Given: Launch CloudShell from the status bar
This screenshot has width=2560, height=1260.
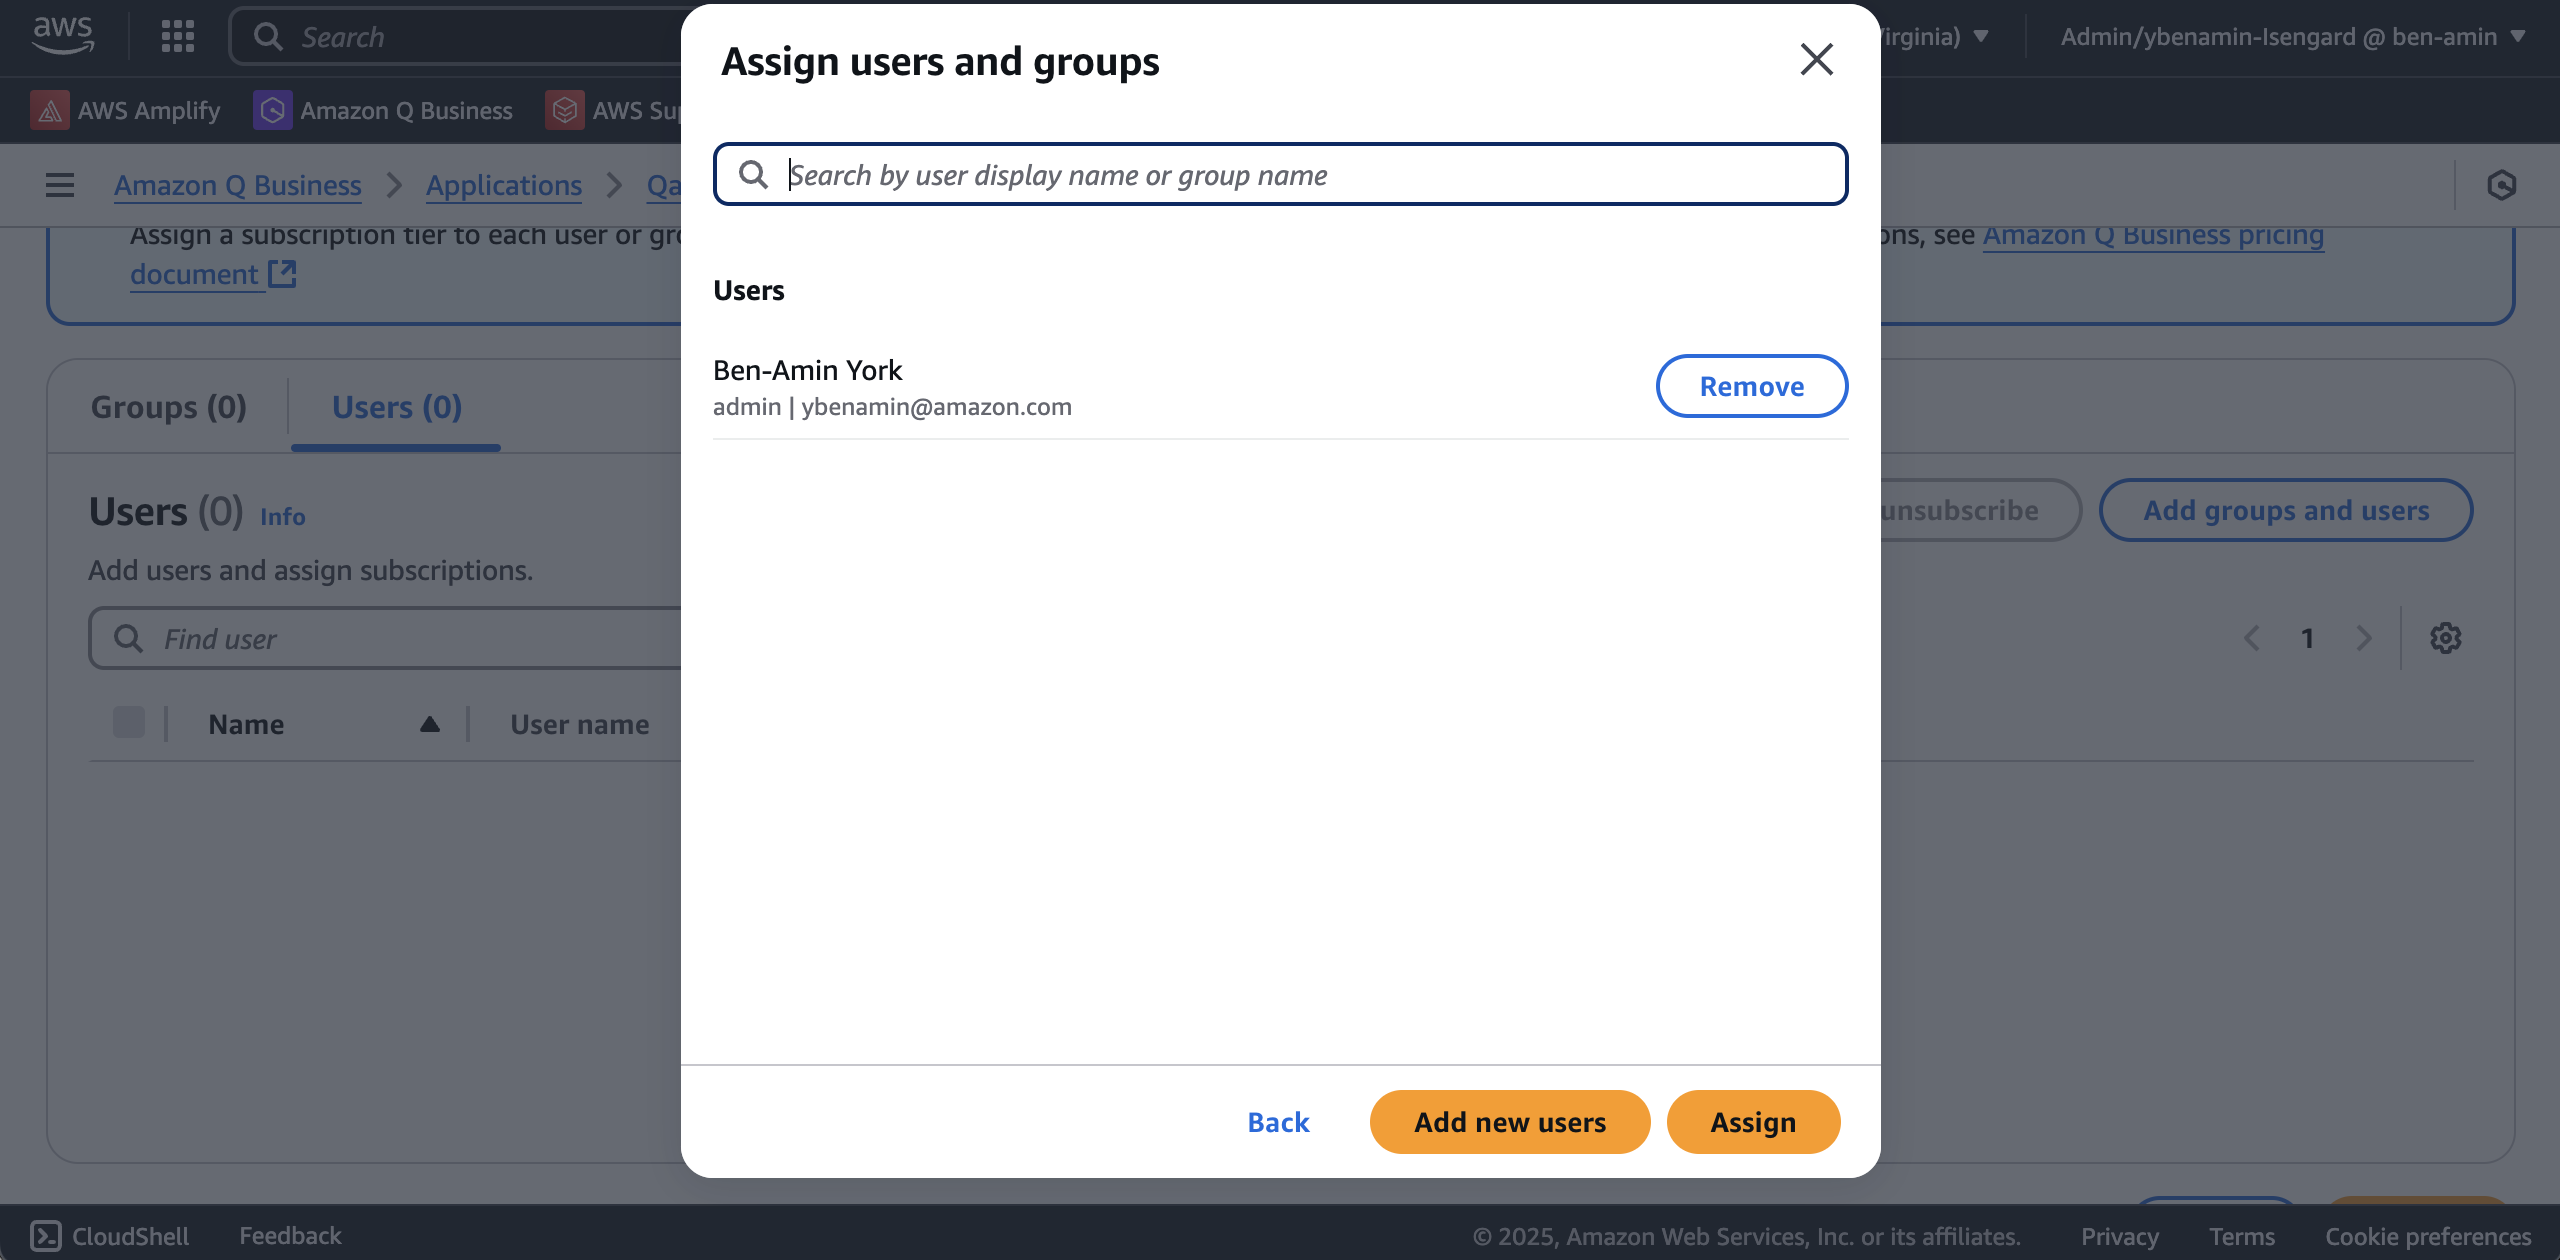Looking at the screenshot, I should [110, 1236].
